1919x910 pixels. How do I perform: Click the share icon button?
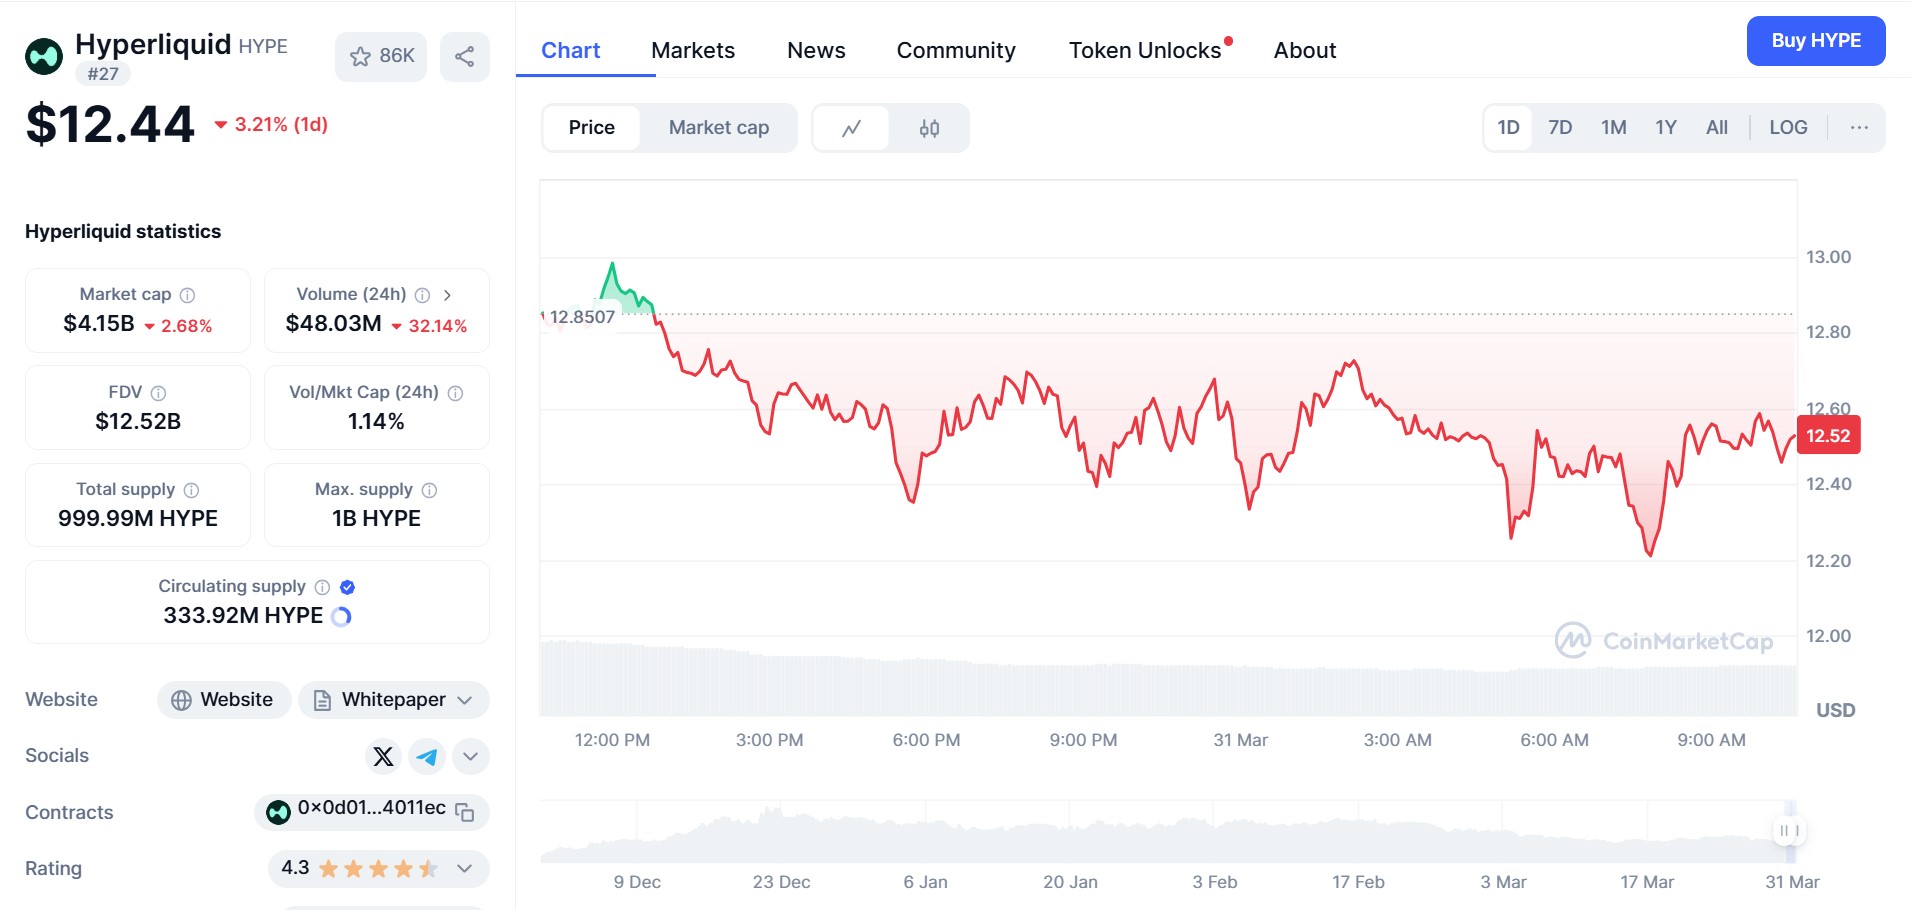(x=464, y=56)
